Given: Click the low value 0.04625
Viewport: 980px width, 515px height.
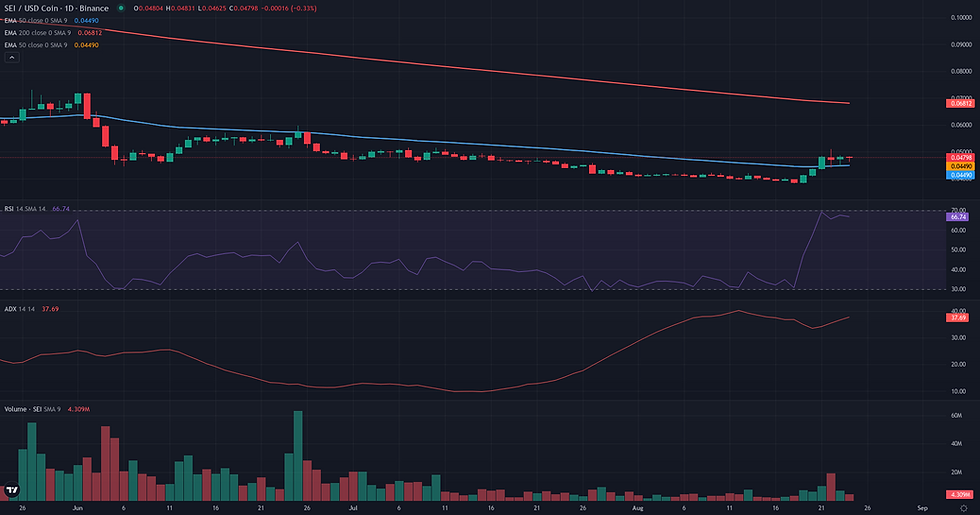Looking at the screenshot, I should pos(216,8).
